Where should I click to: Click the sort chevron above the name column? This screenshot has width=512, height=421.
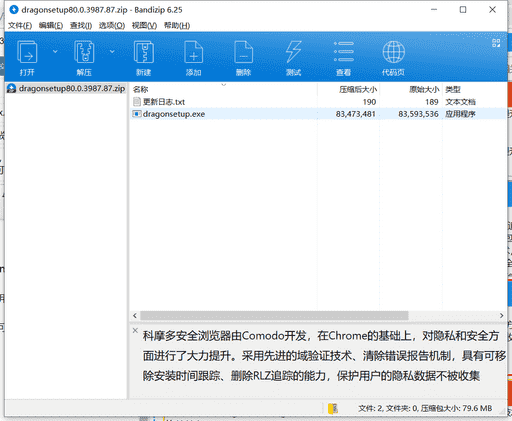(x=224, y=85)
